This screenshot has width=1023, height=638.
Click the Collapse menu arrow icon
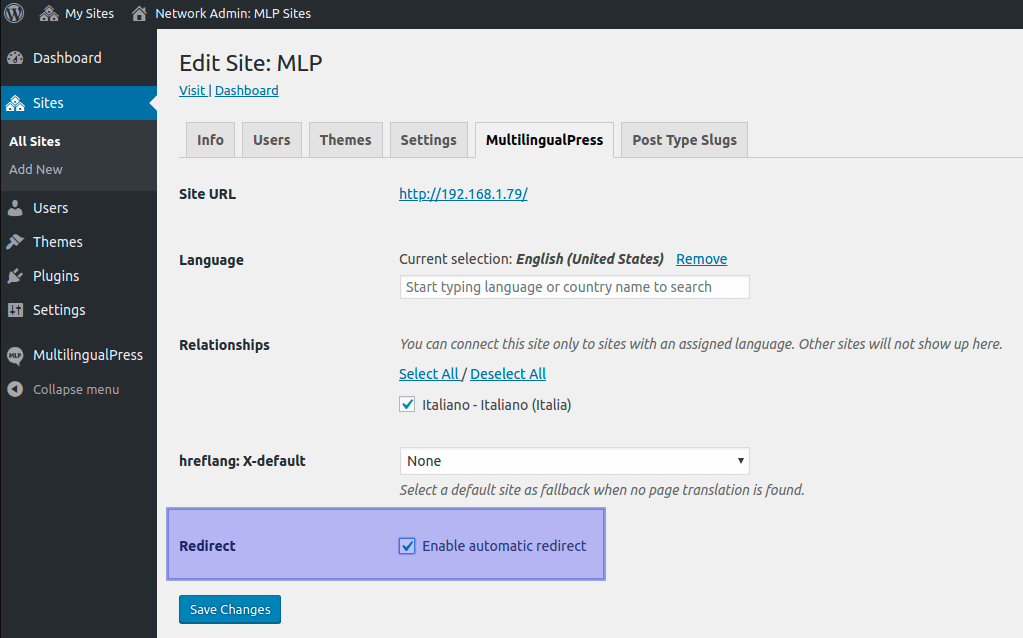(15, 389)
